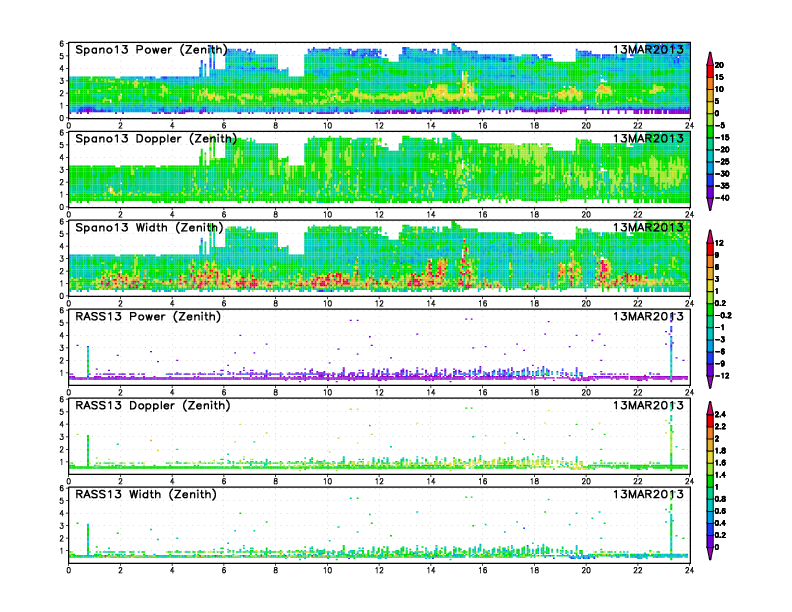Click the red segment of the top colorbar

click(710, 71)
